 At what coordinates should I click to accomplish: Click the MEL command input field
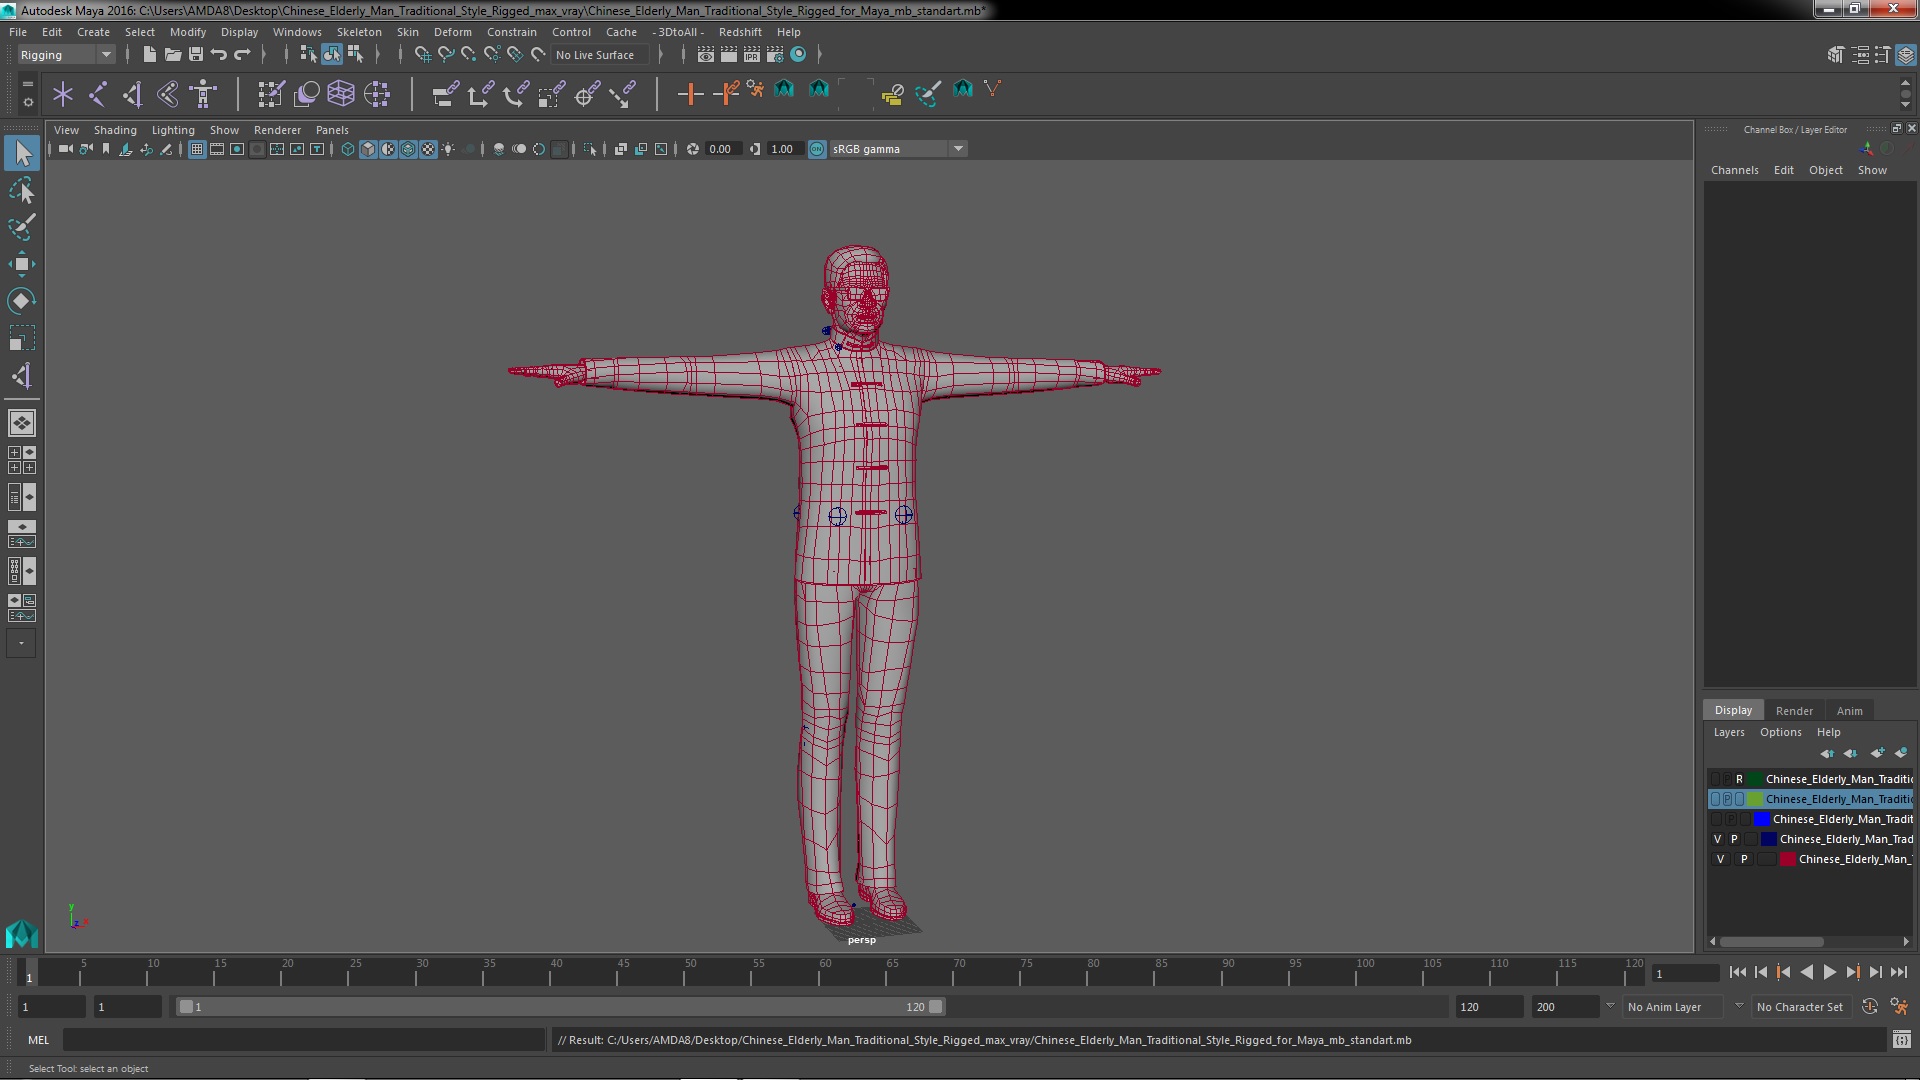tap(304, 1040)
